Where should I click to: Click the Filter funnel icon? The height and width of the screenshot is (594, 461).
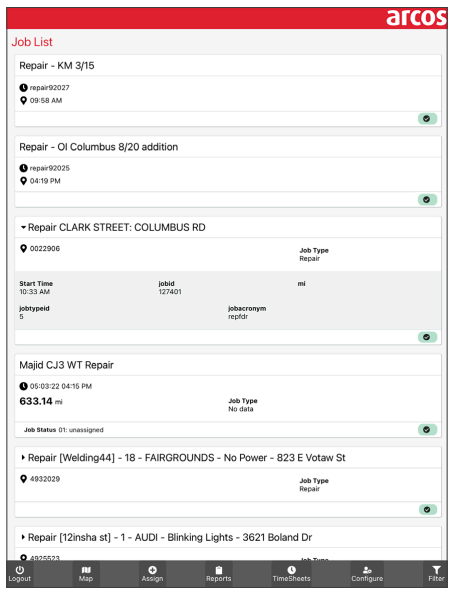(x=436, y=570)
